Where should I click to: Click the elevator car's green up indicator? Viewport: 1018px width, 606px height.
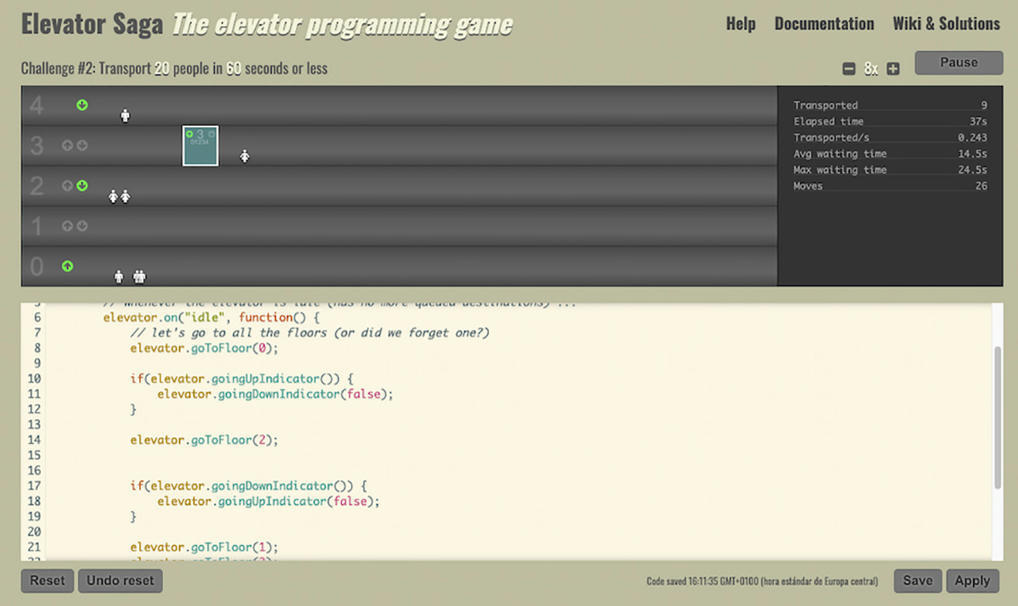point(190,134)
